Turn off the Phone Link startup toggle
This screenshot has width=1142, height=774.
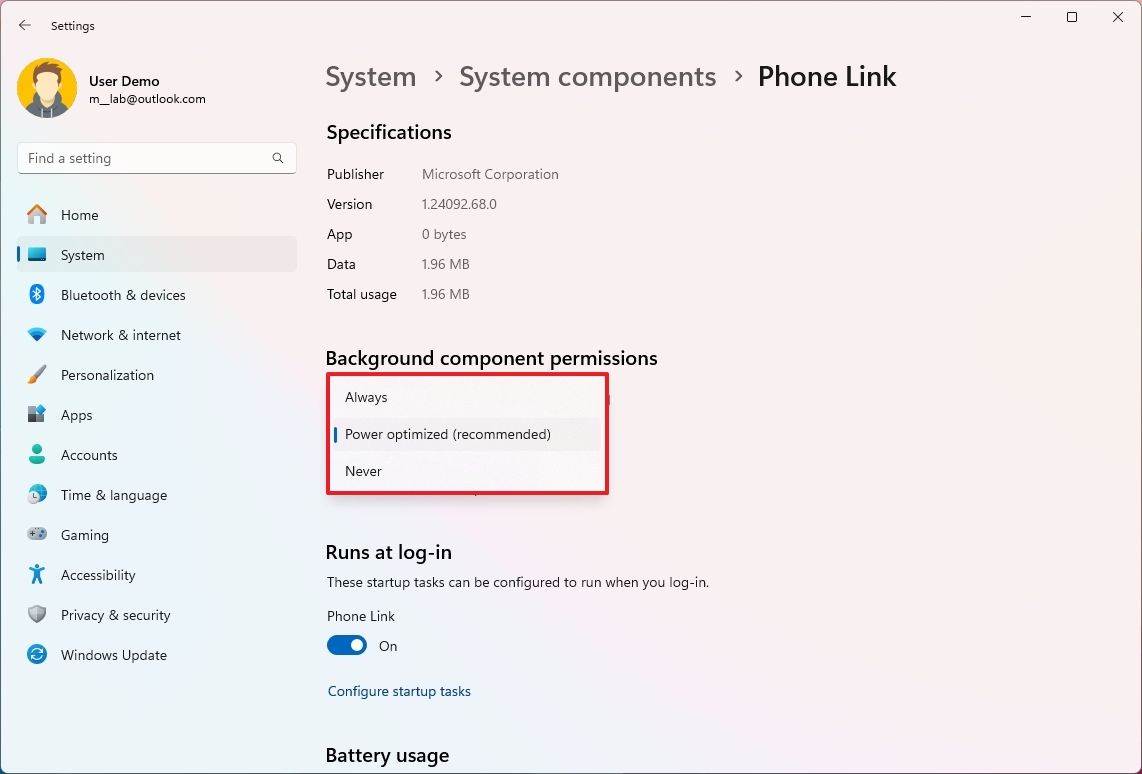coord(346,645)
